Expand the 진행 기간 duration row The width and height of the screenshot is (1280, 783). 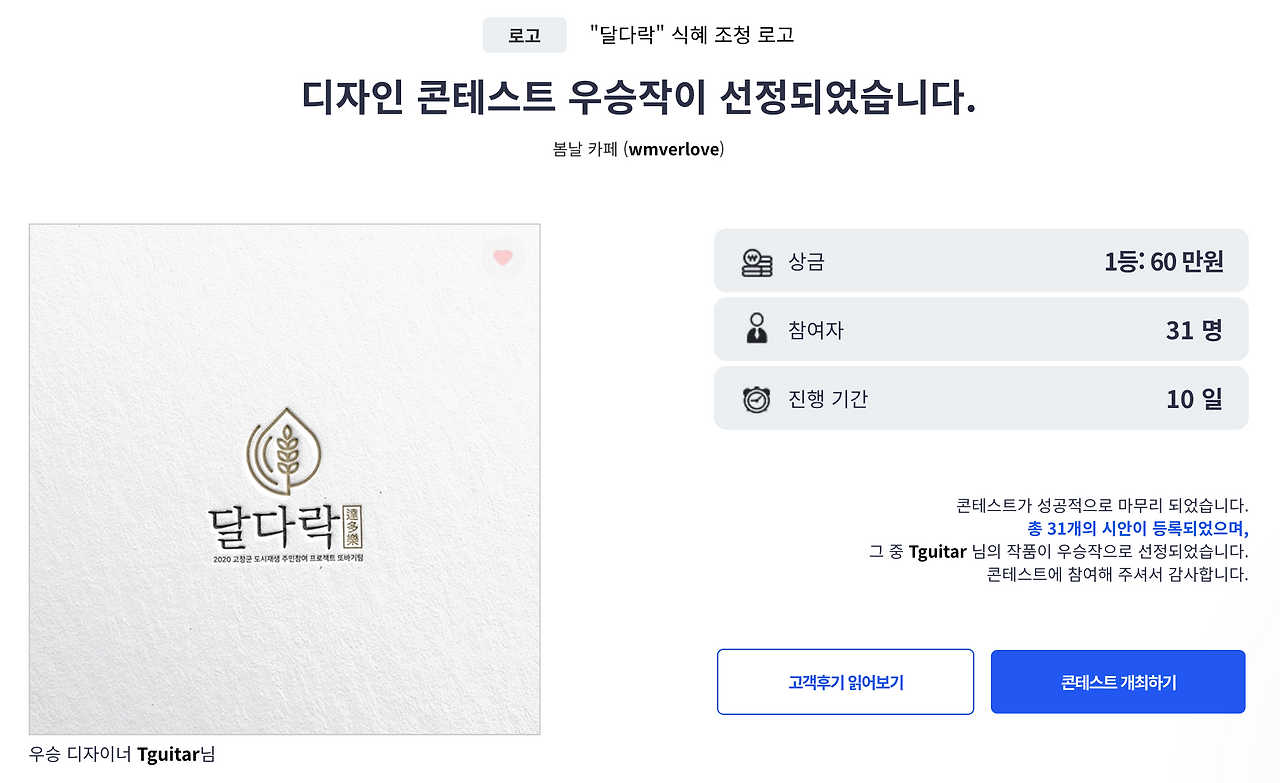point(981,397)
